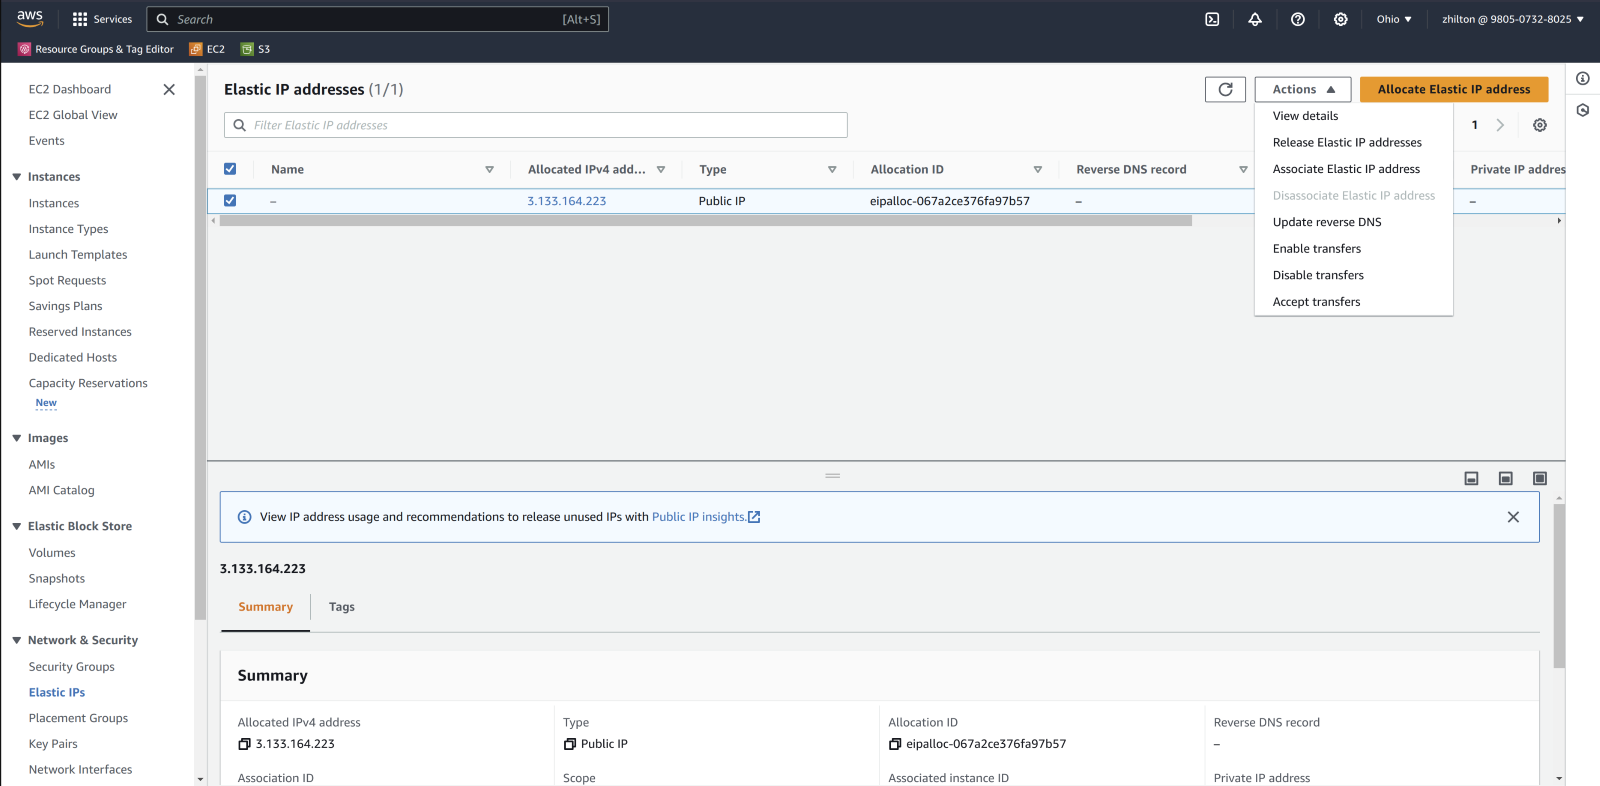Screen dimensions: 1600x786
Task: Copy the allocation ID value
Action: click(895, 744)
